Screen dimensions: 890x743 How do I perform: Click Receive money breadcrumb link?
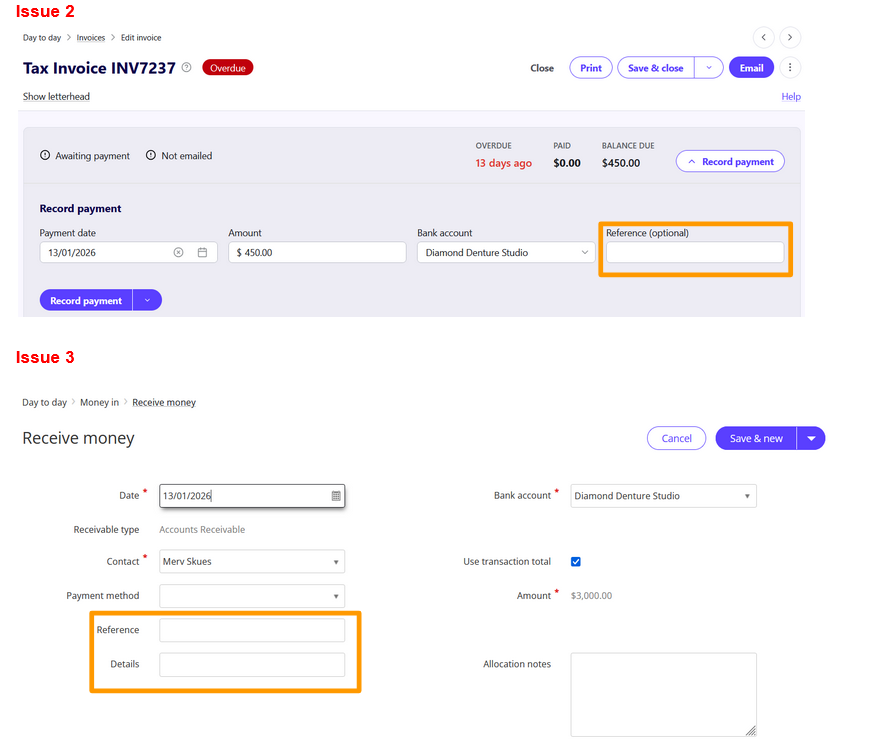point(164,402)
